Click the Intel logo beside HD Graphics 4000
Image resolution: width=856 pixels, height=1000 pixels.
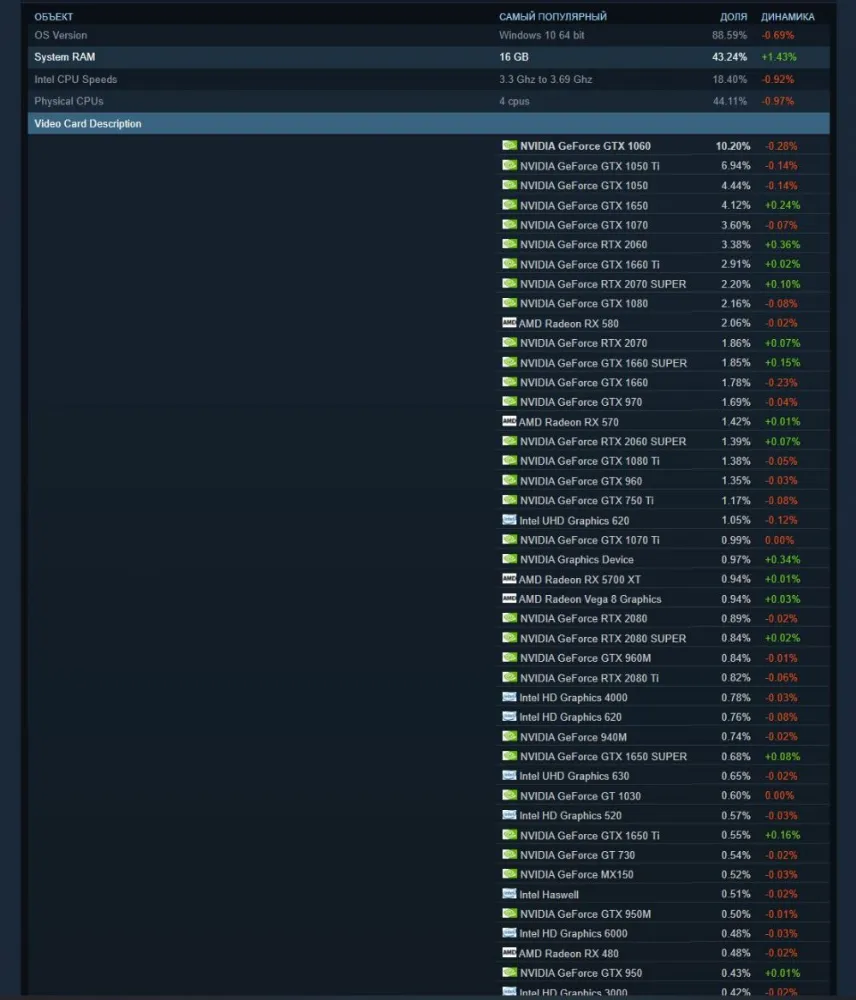click(509, 697)
